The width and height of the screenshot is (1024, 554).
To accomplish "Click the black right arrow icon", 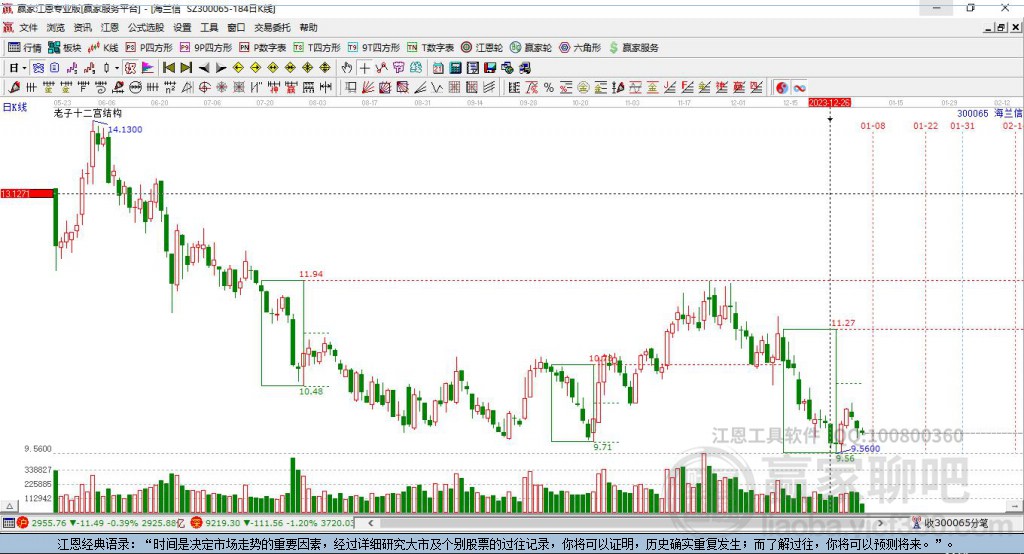I will tap(221, 68).
